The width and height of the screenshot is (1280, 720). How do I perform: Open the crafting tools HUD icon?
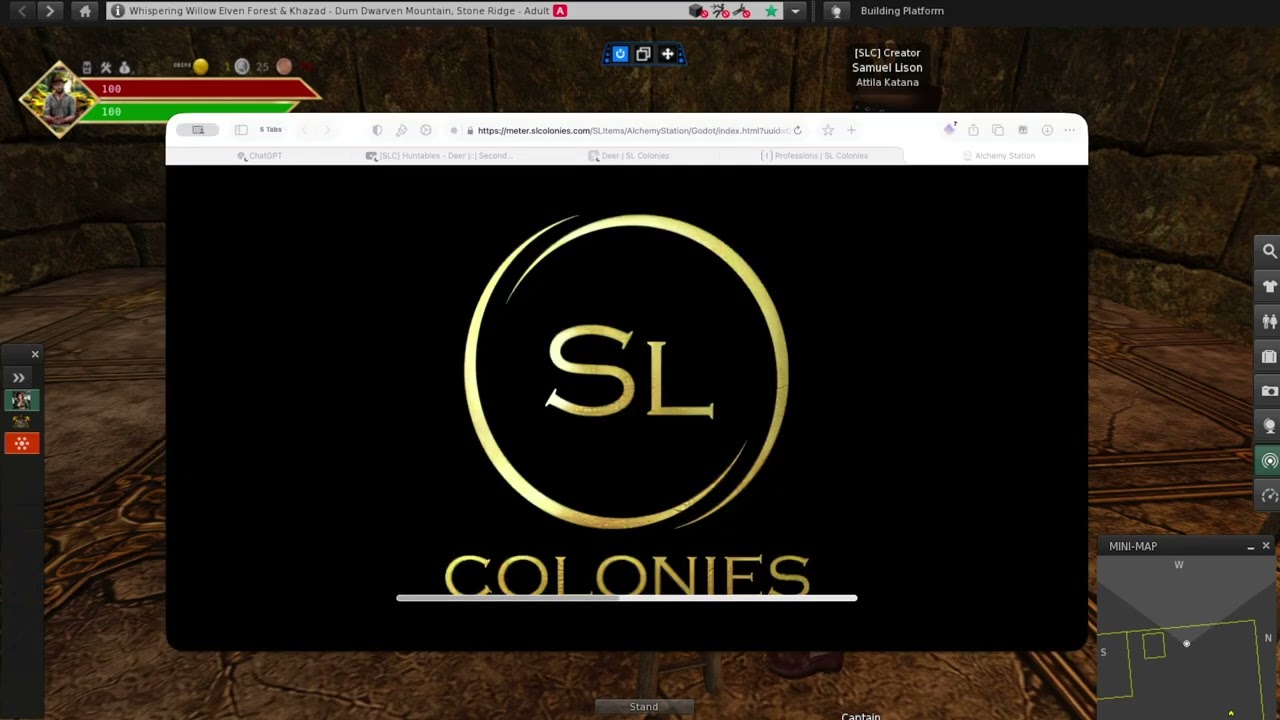coord(106,67)
